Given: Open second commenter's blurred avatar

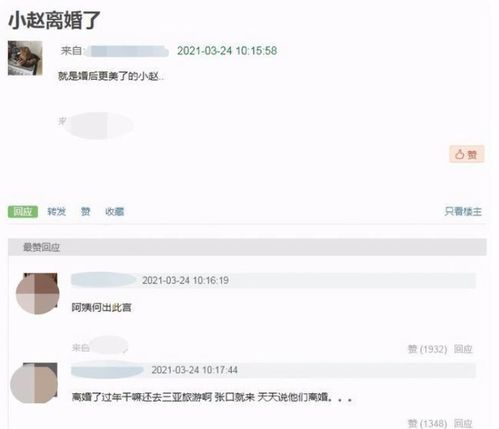Looking at the screenshot, I should pos(34,383).
